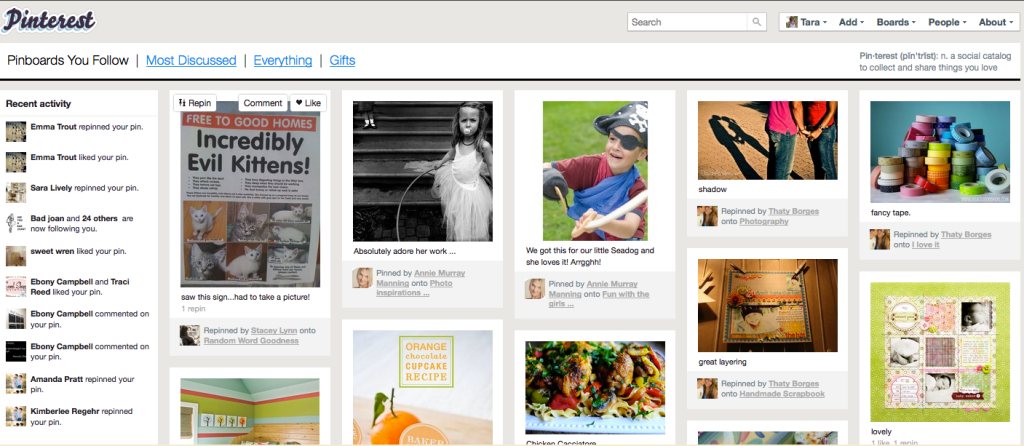
Task: Click Sara Lively's activity avatar
Action: pos(16,193)
